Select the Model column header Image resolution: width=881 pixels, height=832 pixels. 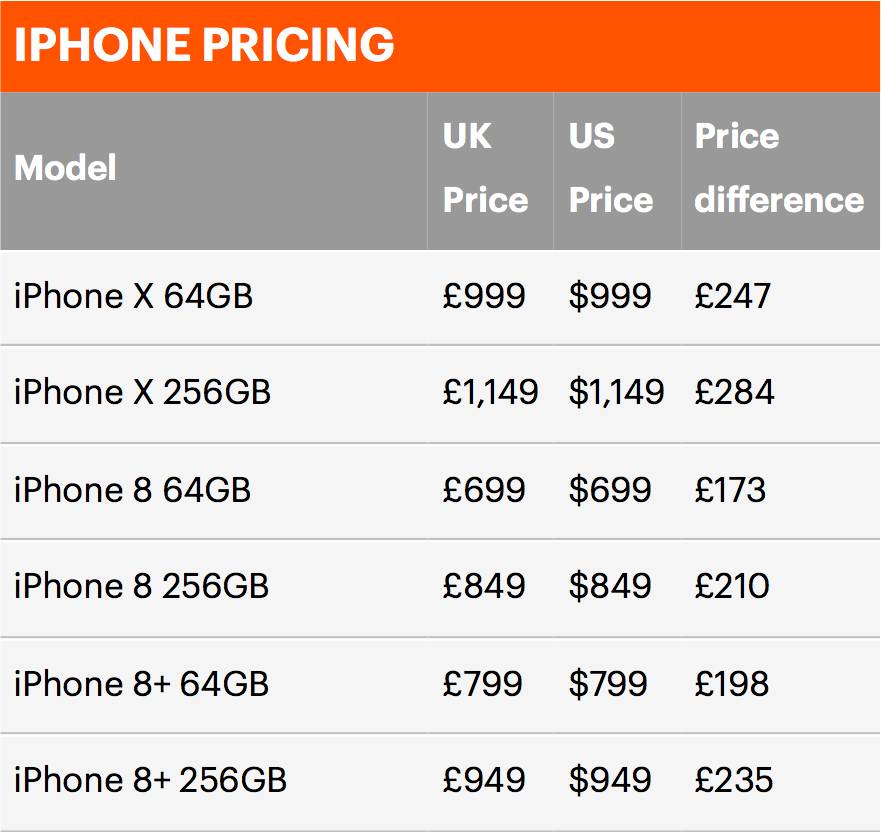[65, 168]
